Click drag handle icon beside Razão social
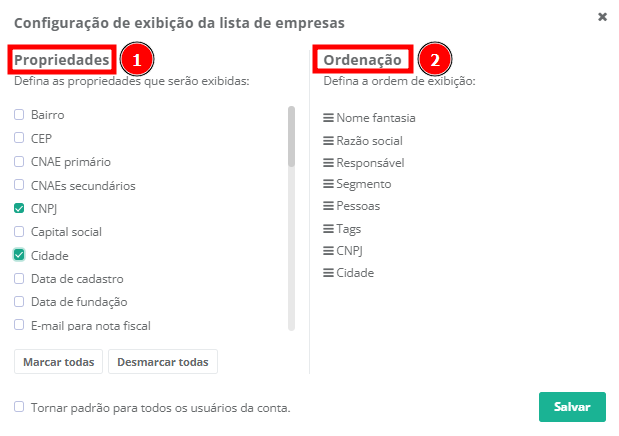The height and width of the screenshot is (436, 619). point(328,141)
